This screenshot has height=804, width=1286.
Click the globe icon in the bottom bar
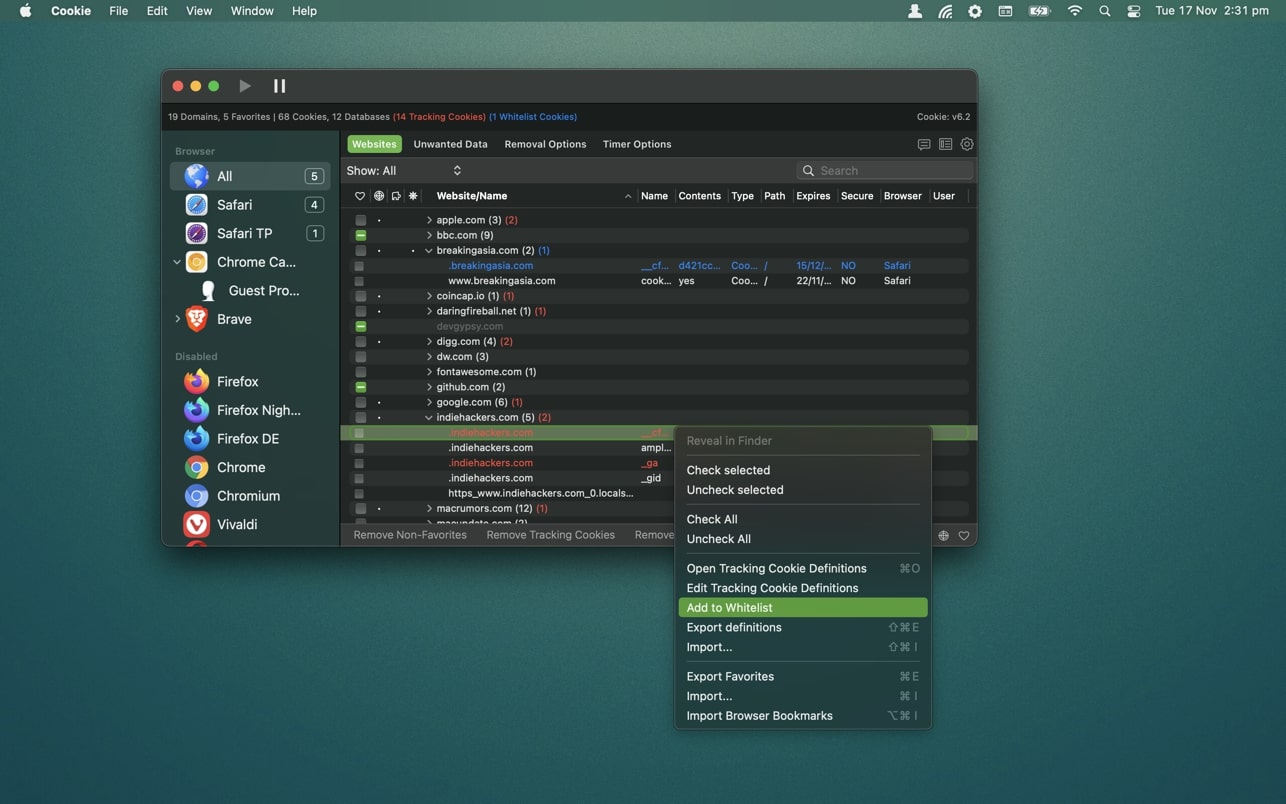(943, 536)
